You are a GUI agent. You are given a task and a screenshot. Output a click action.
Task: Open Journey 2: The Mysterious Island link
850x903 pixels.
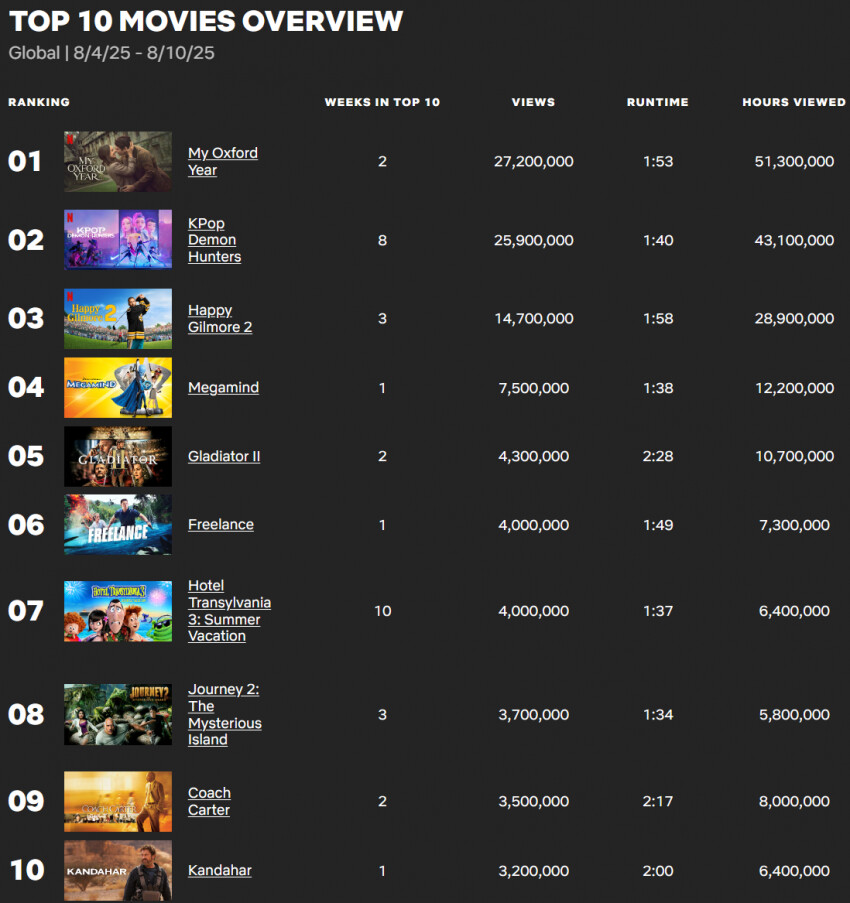pos(225,715)
